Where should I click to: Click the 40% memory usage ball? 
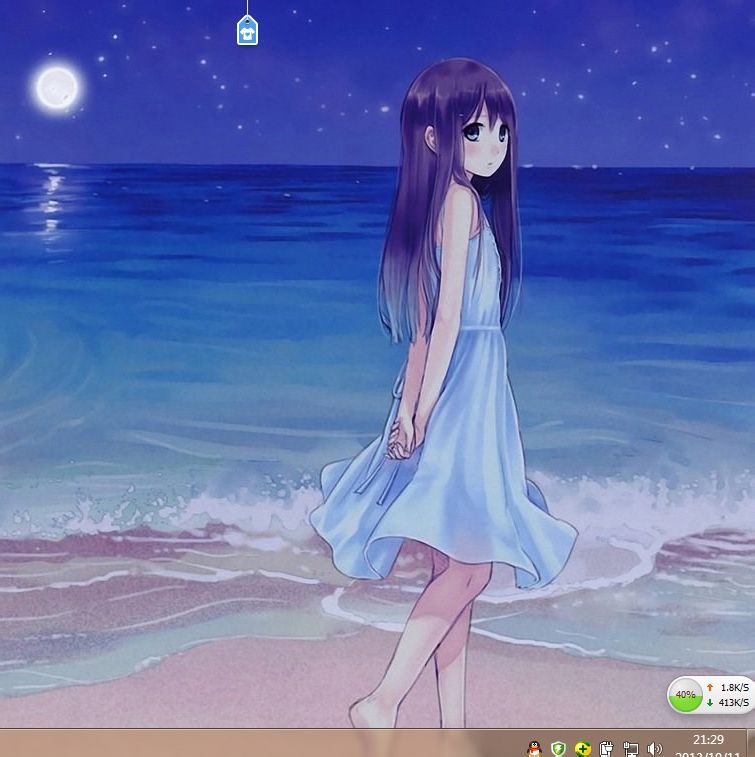[x=685, y=695]
